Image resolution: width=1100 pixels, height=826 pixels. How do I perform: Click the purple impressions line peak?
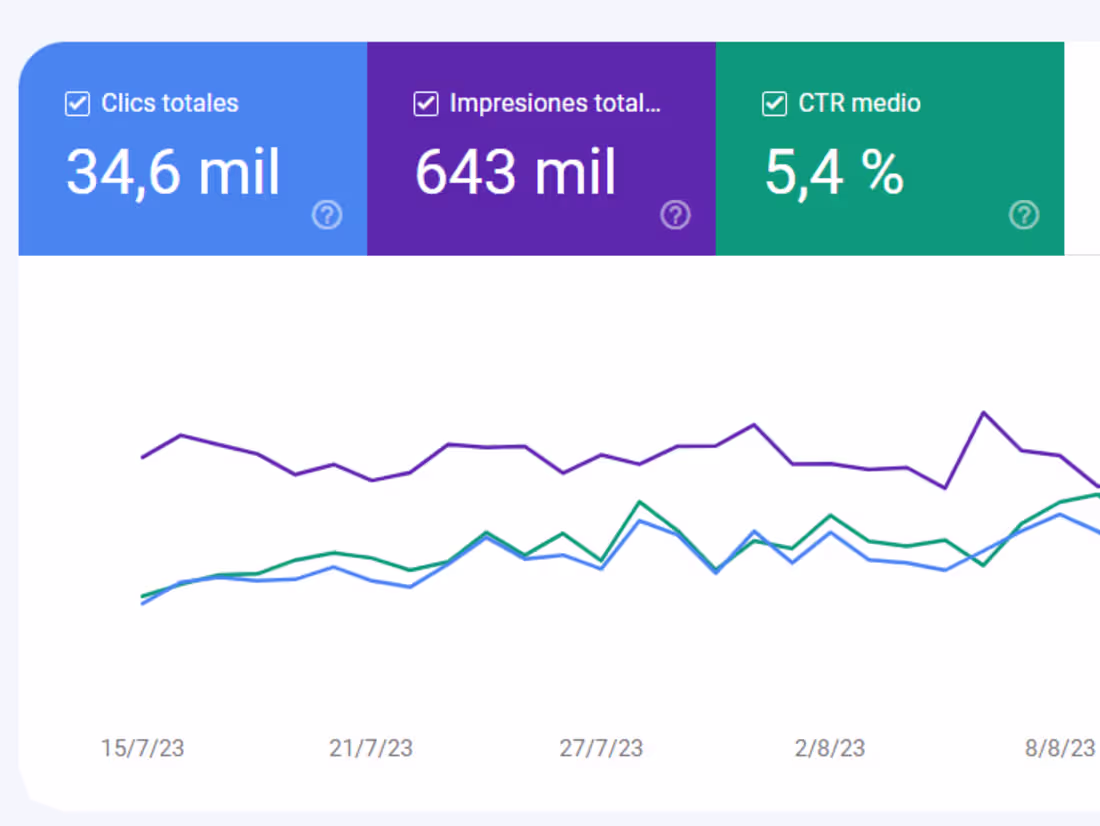(x=985, y=412)
